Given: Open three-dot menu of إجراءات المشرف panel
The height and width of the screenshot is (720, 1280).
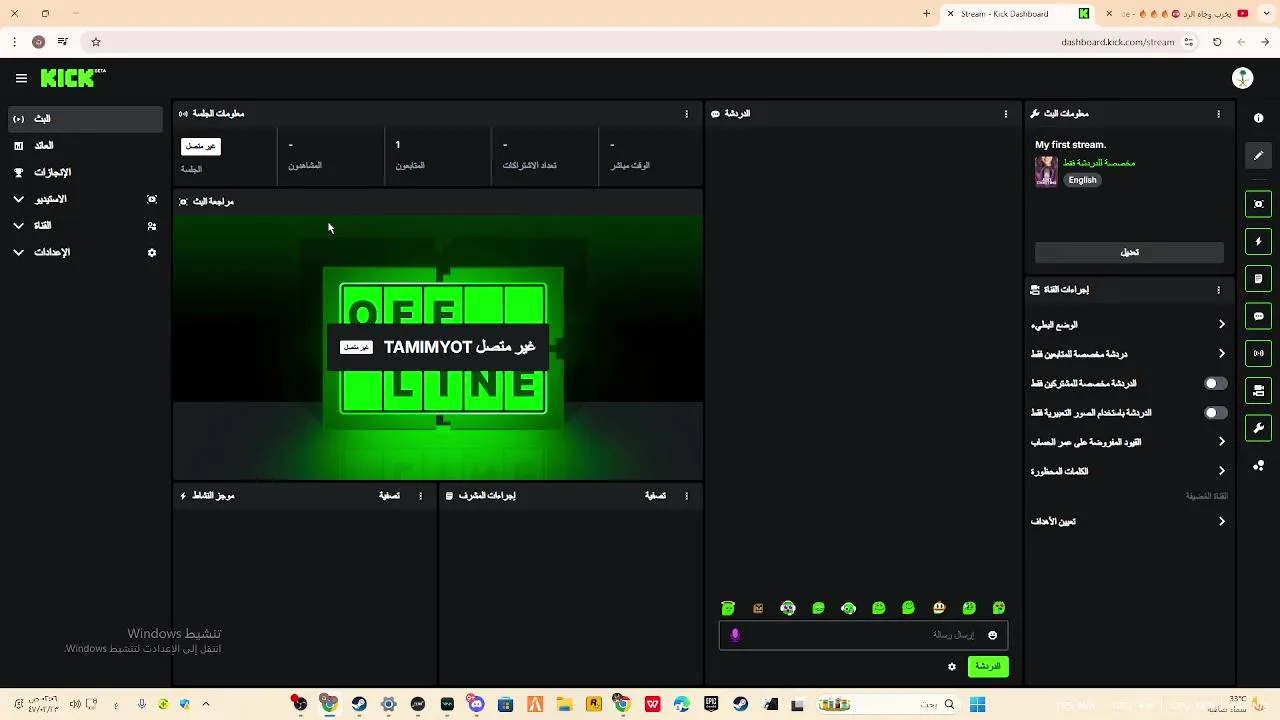Looking at the screenshot, I should click(686, 496).
